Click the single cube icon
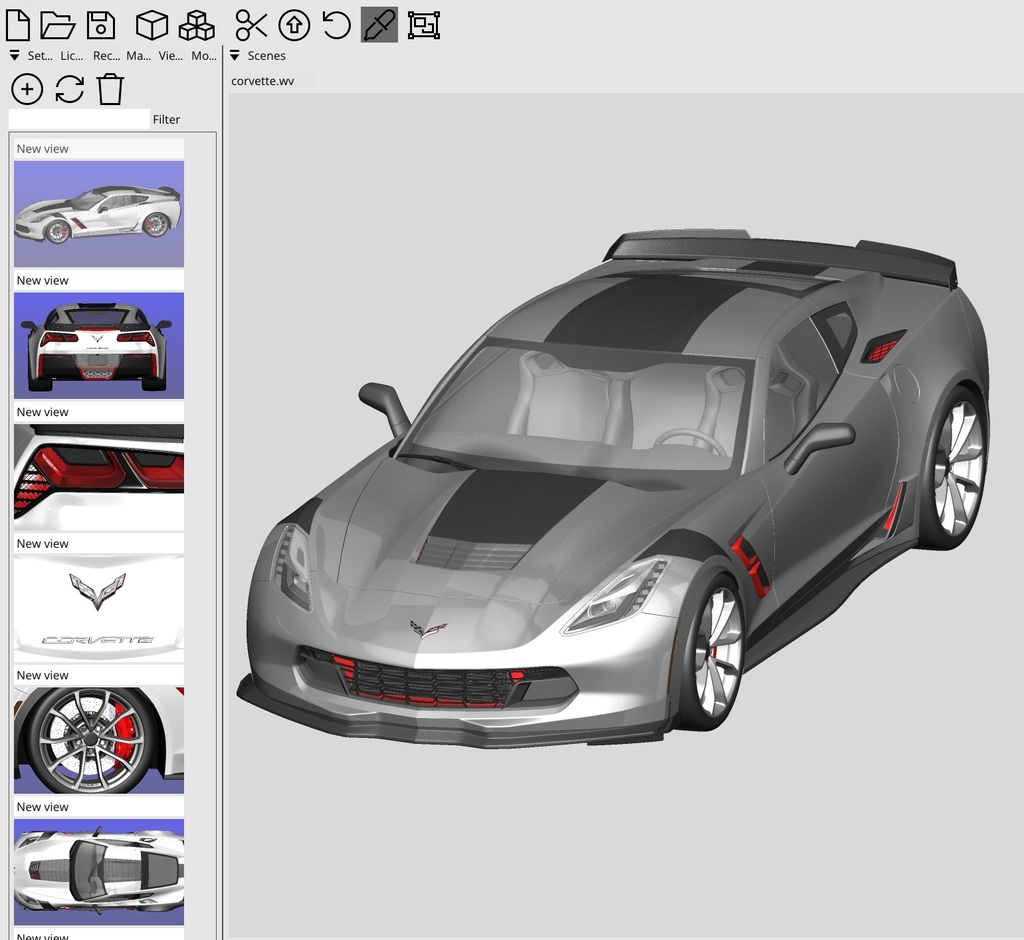The width and height of the screenshot is (1024, 940). click(152, 24)
